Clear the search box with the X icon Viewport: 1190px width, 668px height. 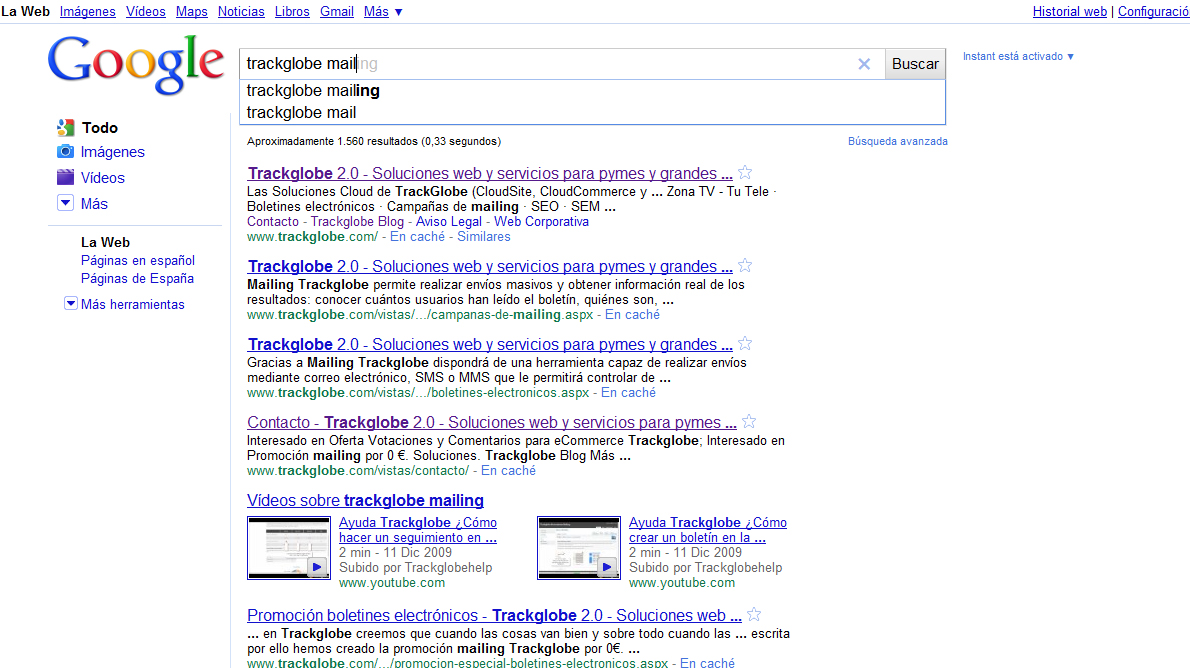click(864, 65)
